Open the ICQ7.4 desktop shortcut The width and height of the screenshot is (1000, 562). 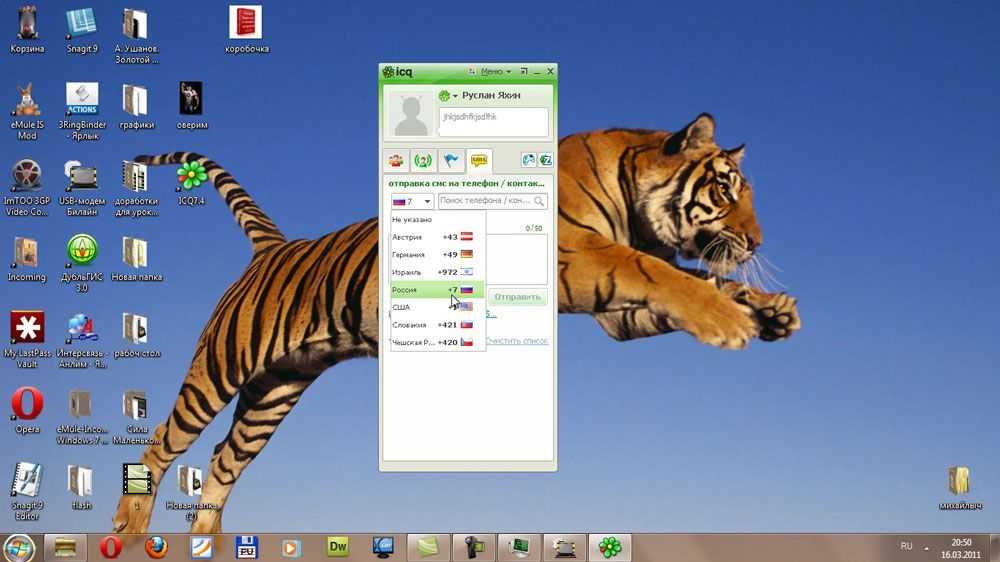coord(191,176)
